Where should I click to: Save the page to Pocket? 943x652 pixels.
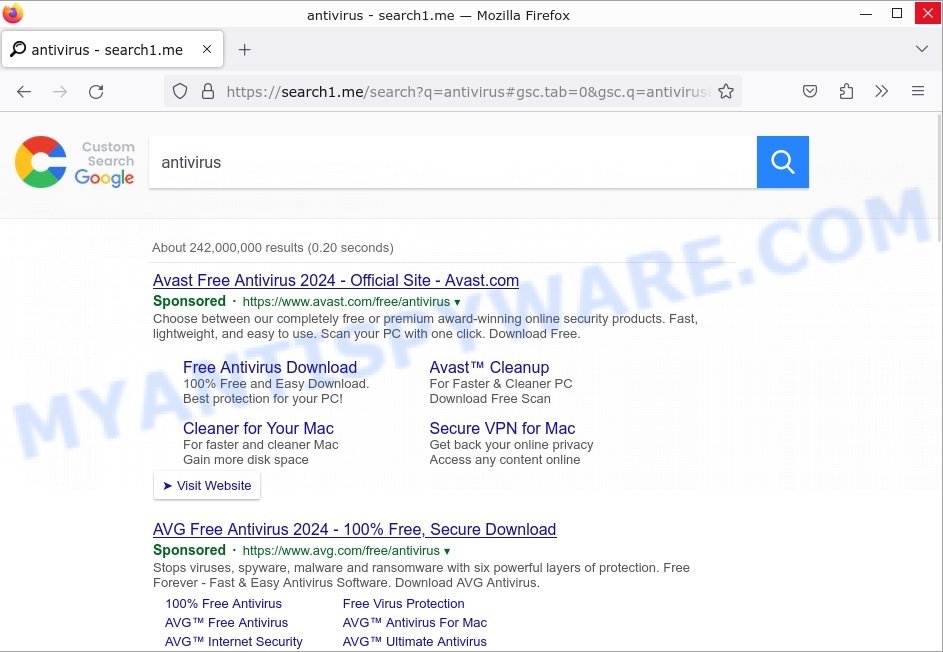(810, 91)
